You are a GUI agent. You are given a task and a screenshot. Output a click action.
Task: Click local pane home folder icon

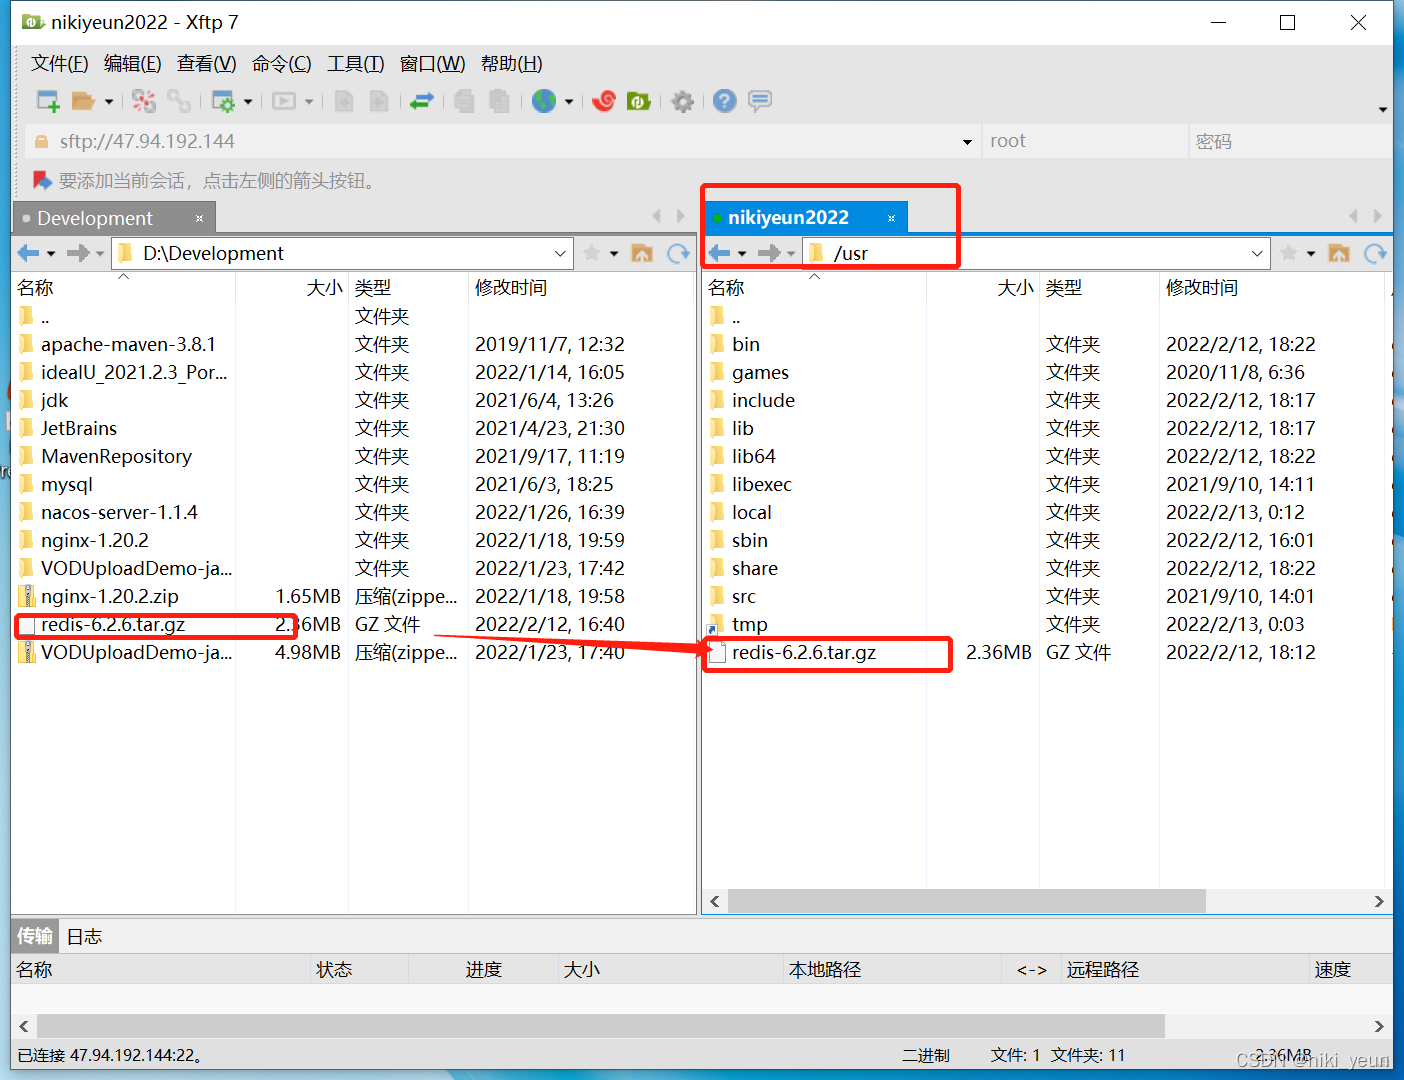click(x=642, y=253)
